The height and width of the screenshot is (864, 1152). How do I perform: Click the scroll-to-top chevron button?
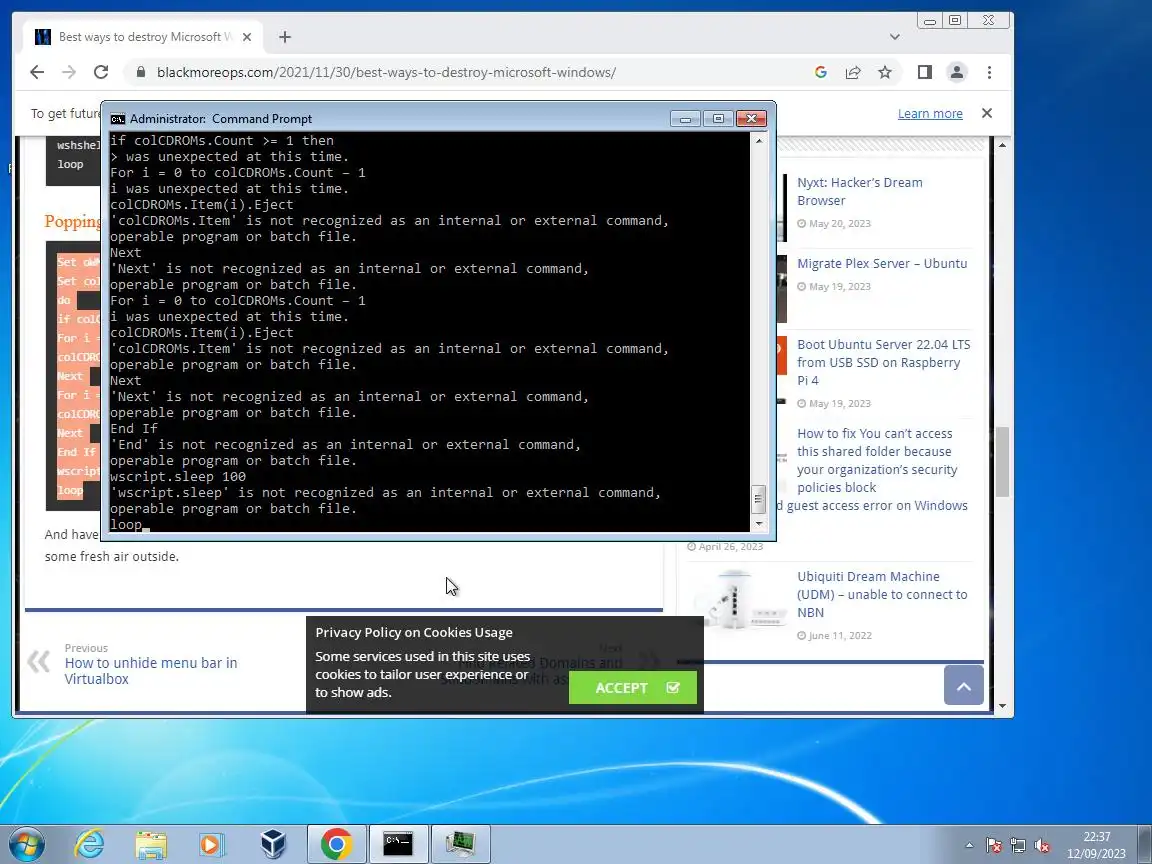point(963,685)
